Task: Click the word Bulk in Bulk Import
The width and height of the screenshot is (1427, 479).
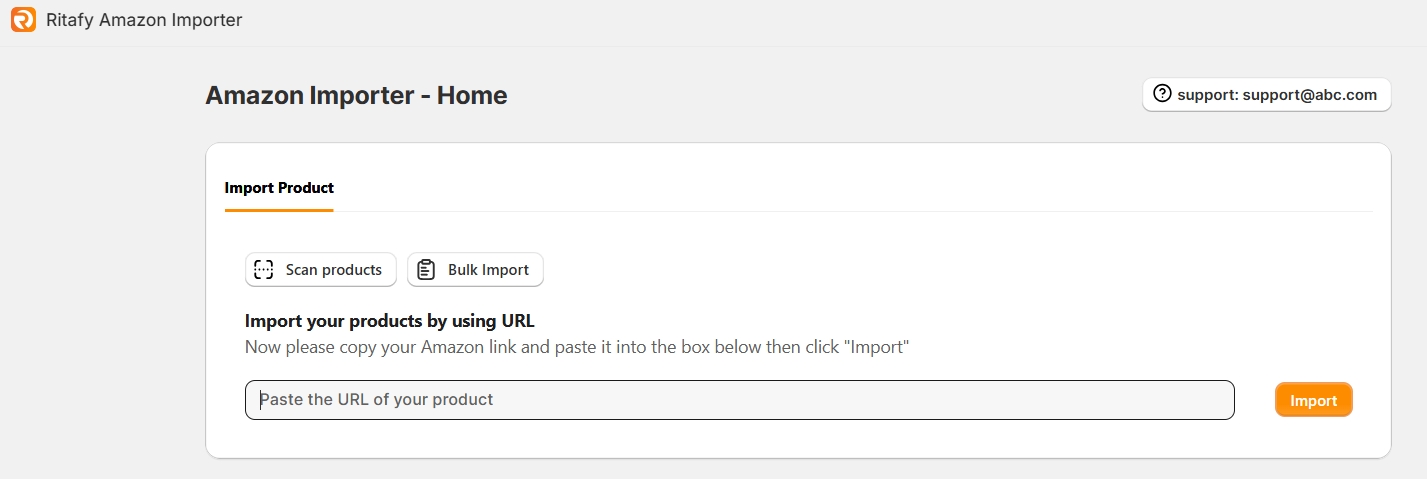Action: tap(464, 270)
